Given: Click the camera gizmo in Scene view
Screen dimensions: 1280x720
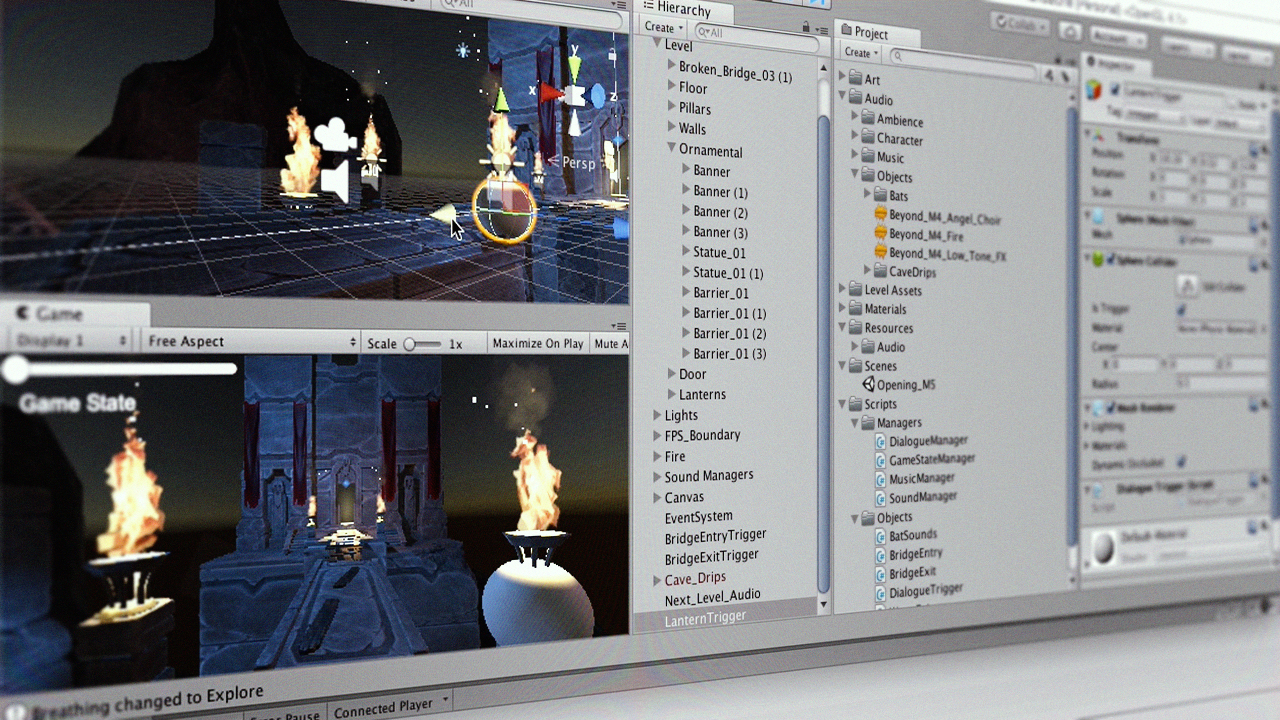Looking at the screenshot, I should click(334, 137).
